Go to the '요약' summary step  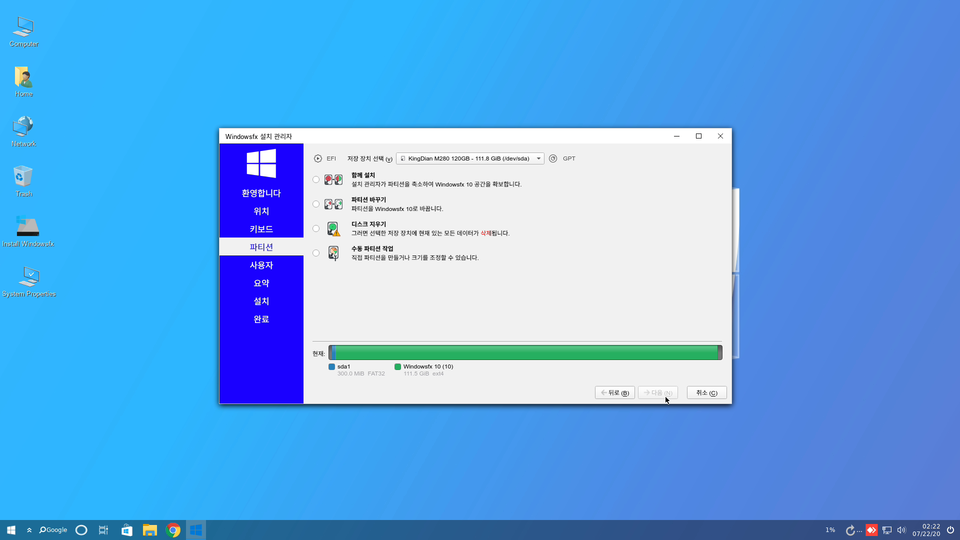point(261,283)
